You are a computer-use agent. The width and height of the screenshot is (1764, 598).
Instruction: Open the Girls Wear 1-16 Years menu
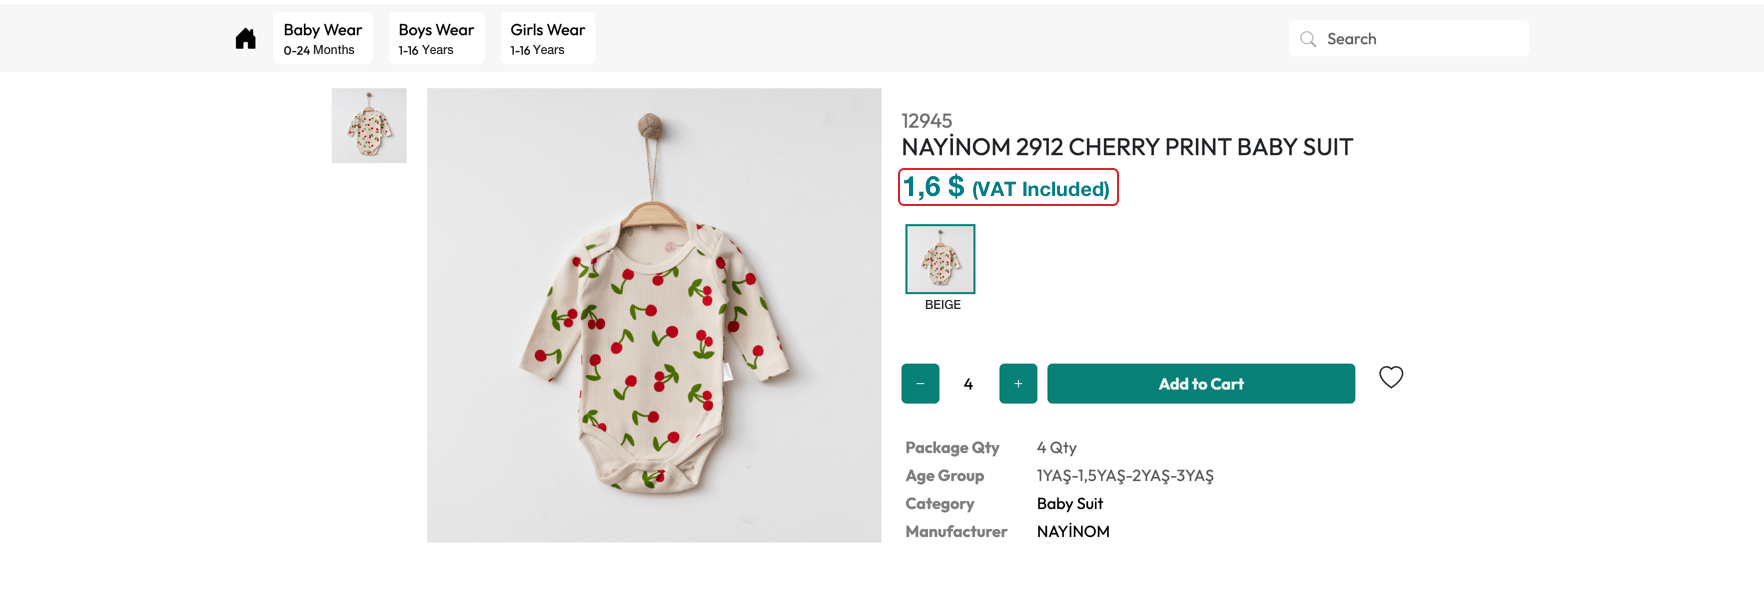click(x=547, y=39)
